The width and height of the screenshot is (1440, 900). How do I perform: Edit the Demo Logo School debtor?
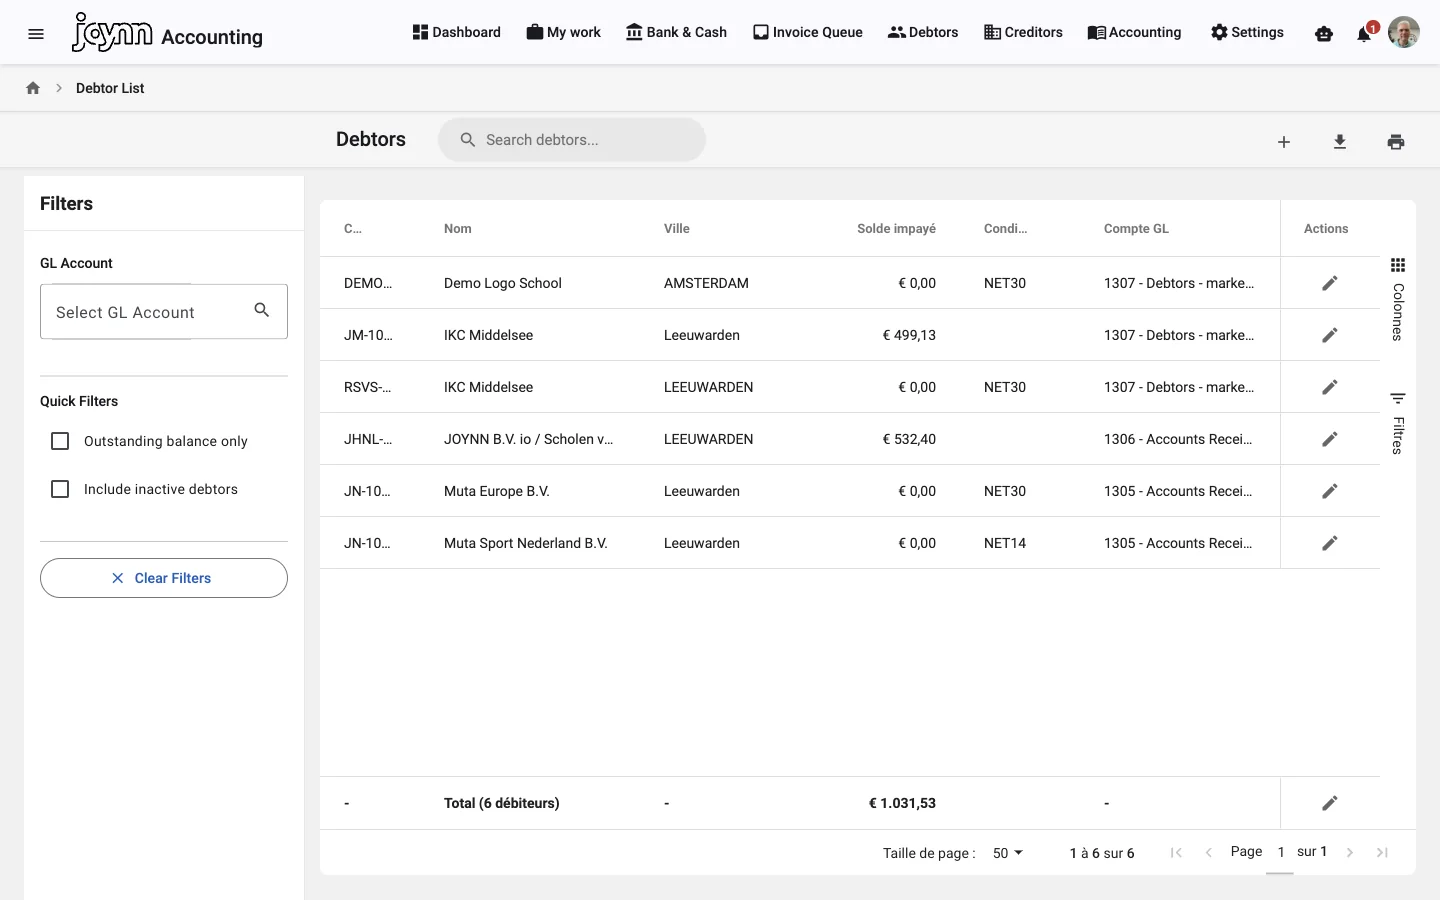point(1330,283)
